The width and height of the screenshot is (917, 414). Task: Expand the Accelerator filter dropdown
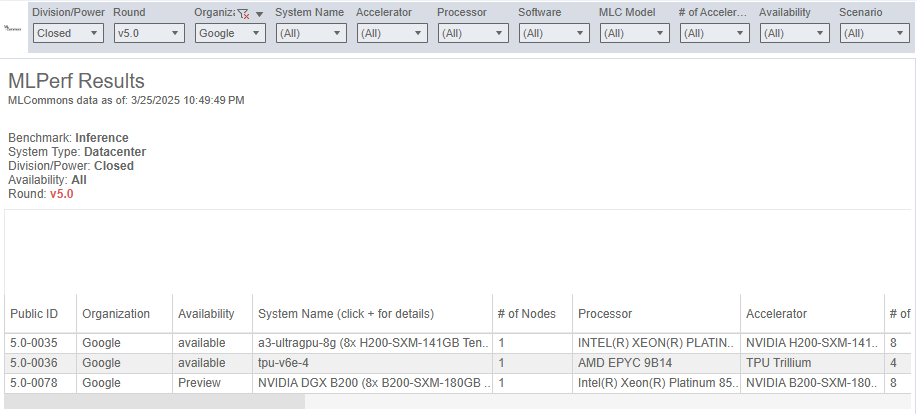point(392,33)
